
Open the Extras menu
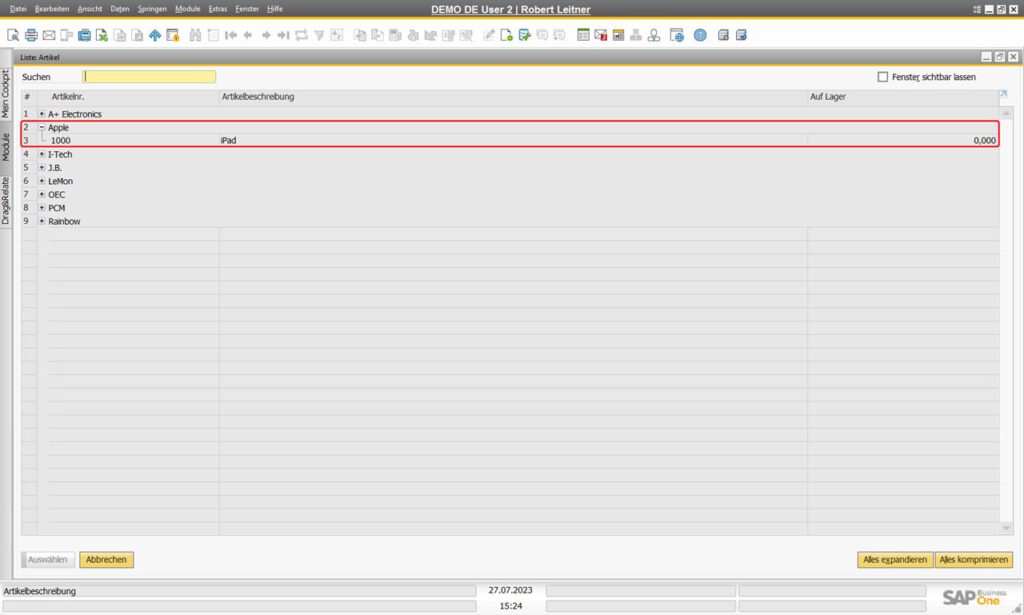point(217,9)
